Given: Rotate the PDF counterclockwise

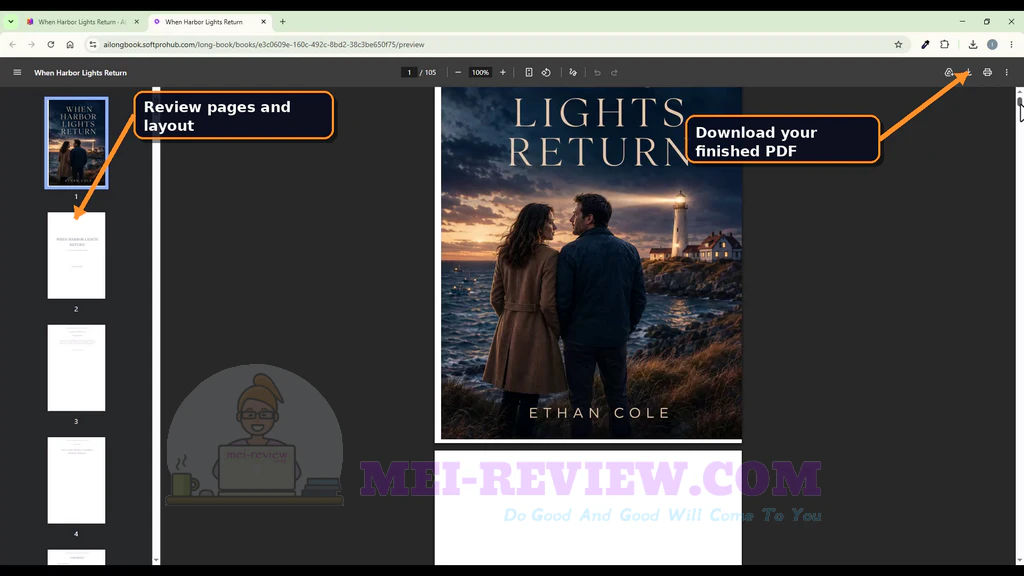Looking at the screenshot, I should pyautogui.click(x=546, y=72).
